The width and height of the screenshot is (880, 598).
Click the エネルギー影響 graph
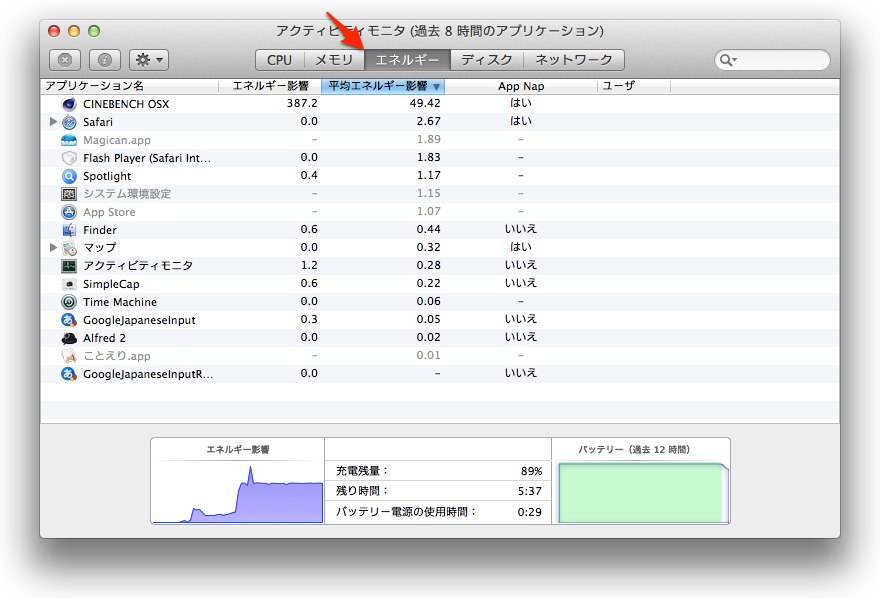[x=238, y=492]
